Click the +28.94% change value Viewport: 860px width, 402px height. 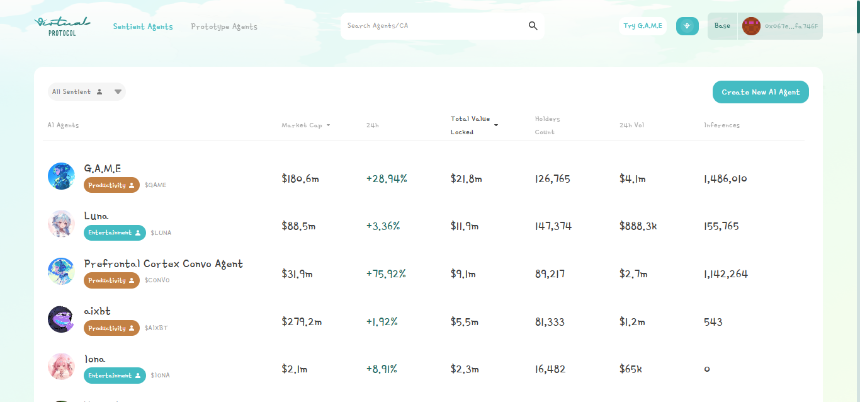(x=387, y=178)
